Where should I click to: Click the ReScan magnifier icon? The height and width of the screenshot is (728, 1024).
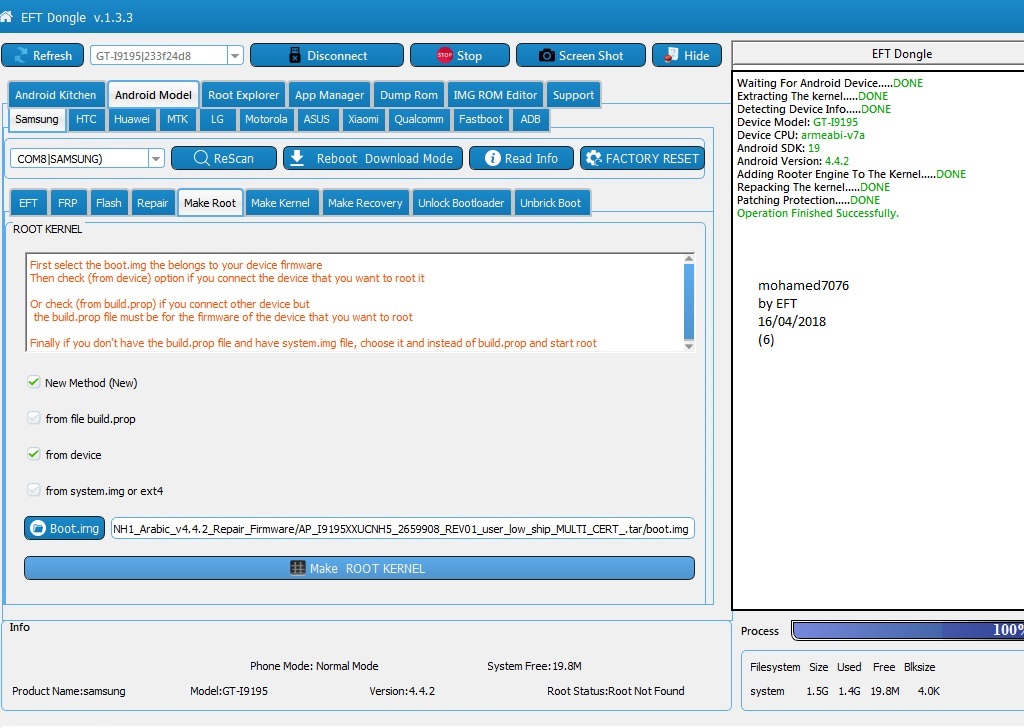[202, 158]
